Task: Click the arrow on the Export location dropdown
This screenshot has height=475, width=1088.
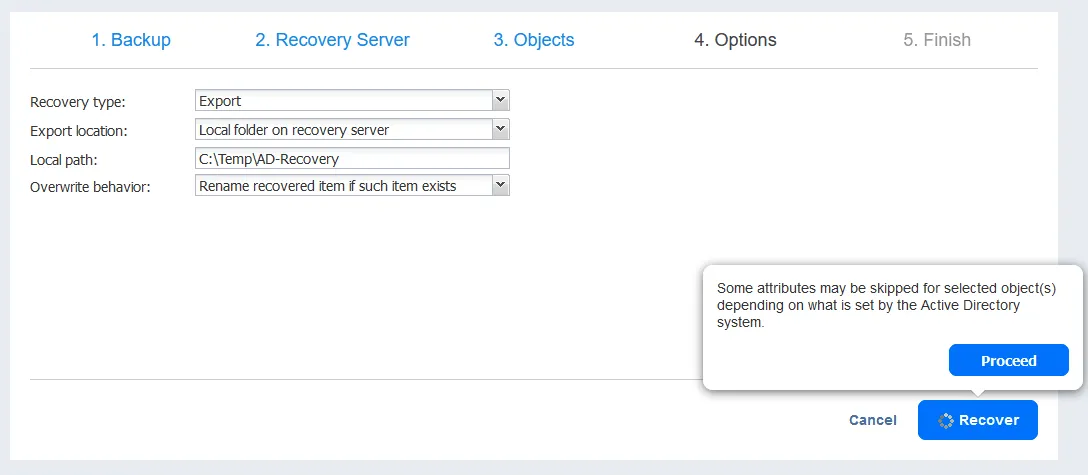Action: pyautogui.click(x=501, y=129)
